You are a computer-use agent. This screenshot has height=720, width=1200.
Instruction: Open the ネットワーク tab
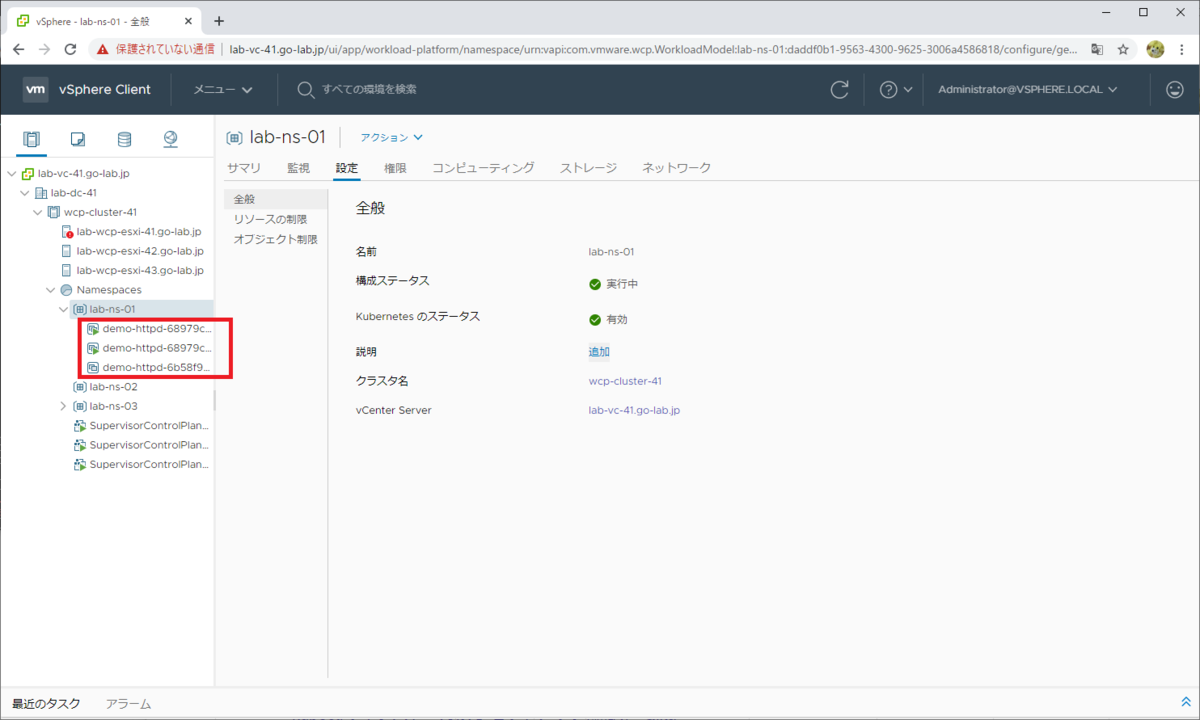[x=676, y=167]
